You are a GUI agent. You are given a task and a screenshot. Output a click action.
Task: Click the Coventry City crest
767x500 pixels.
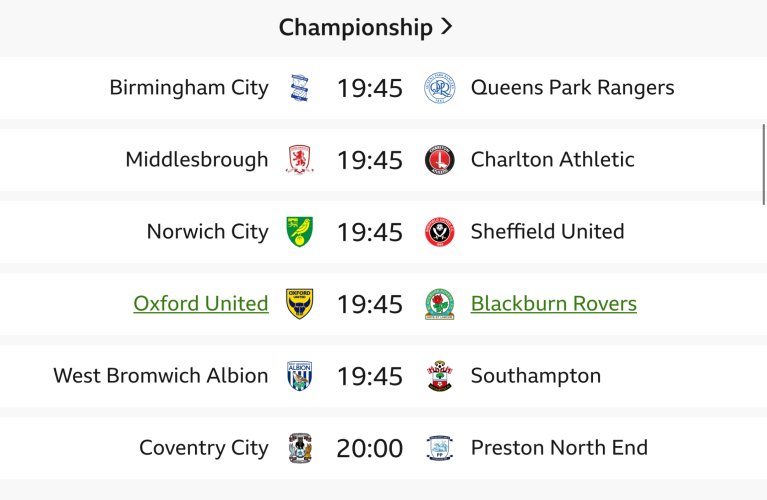[299, 448]
